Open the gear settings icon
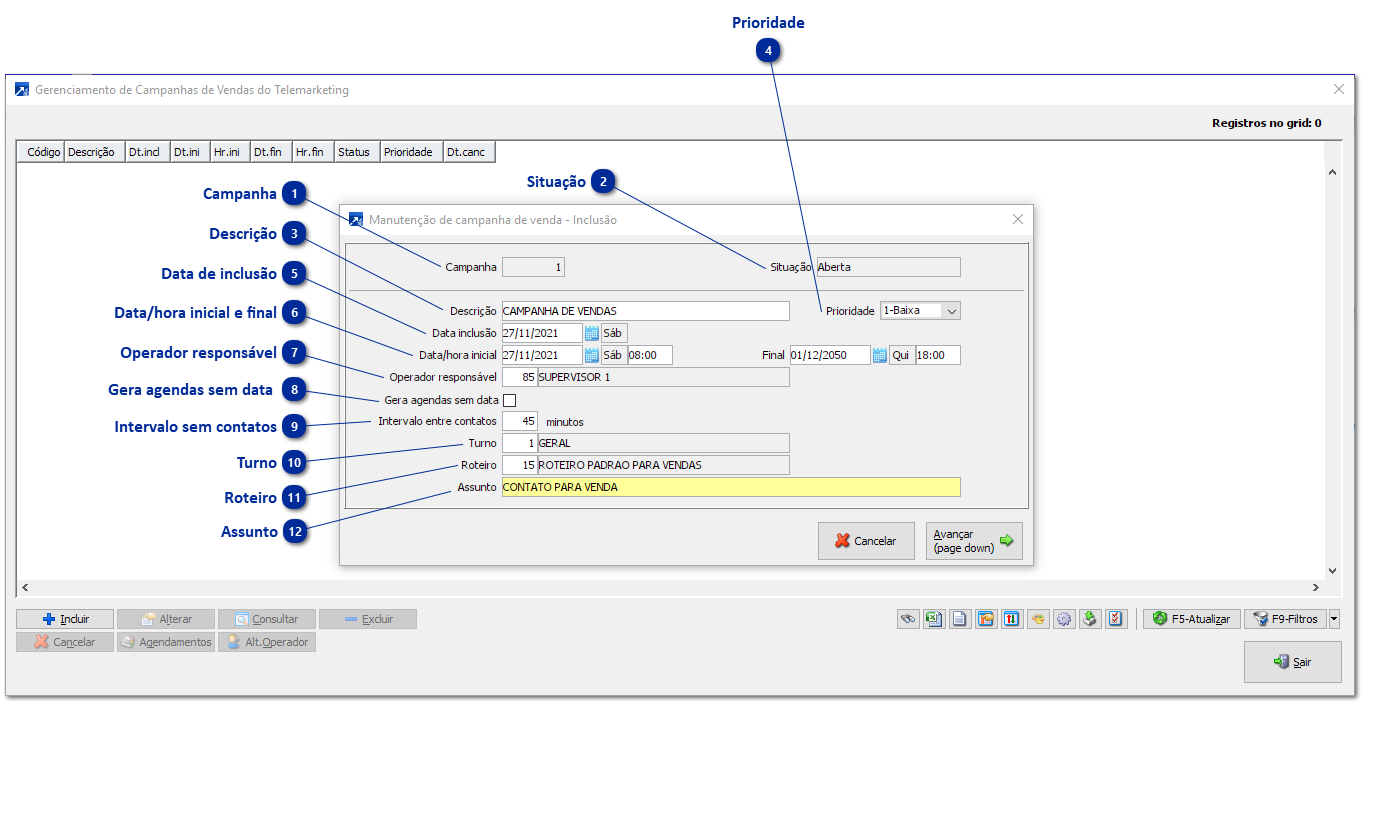1396x827 pixels. [1064, 619]
